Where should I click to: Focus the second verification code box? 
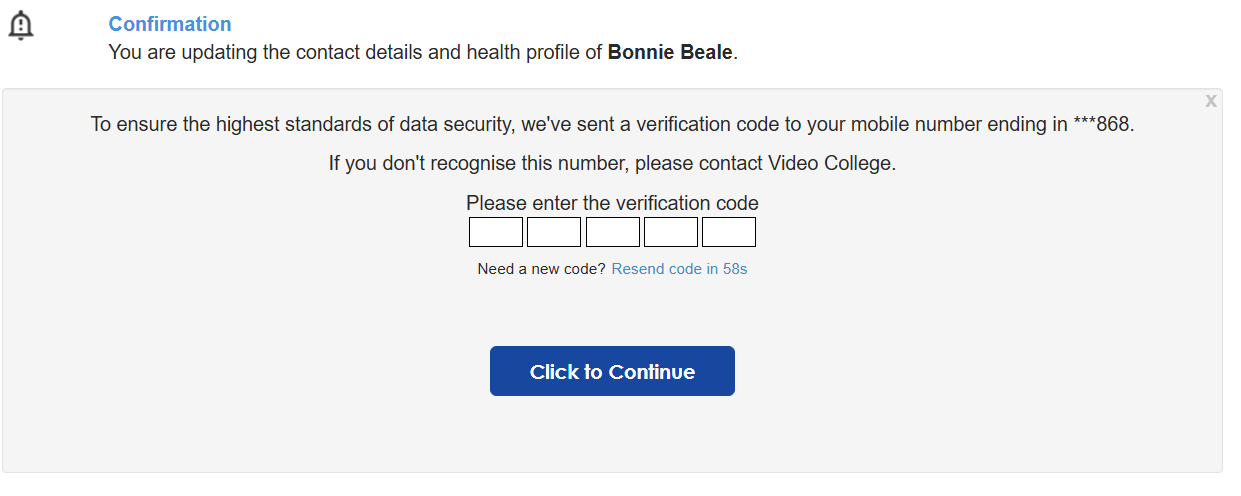click(x=554, y=232)
